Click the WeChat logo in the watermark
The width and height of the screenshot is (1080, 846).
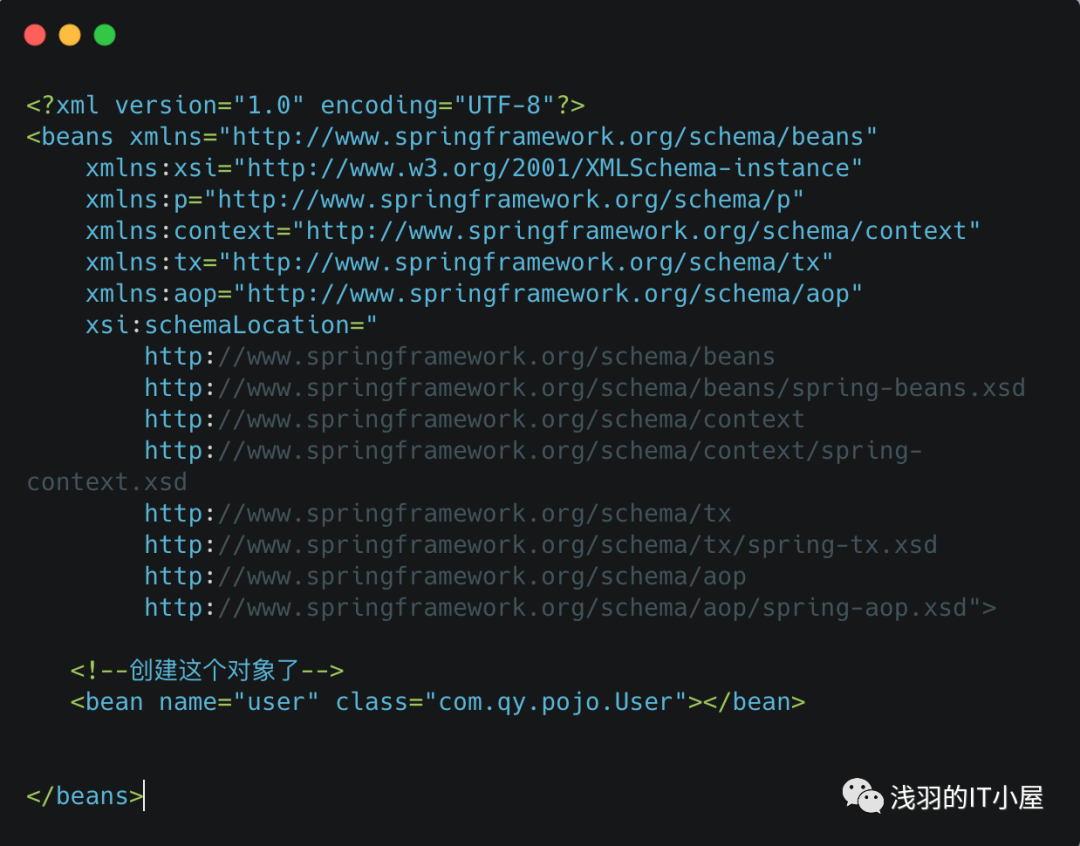click(862, 796)
